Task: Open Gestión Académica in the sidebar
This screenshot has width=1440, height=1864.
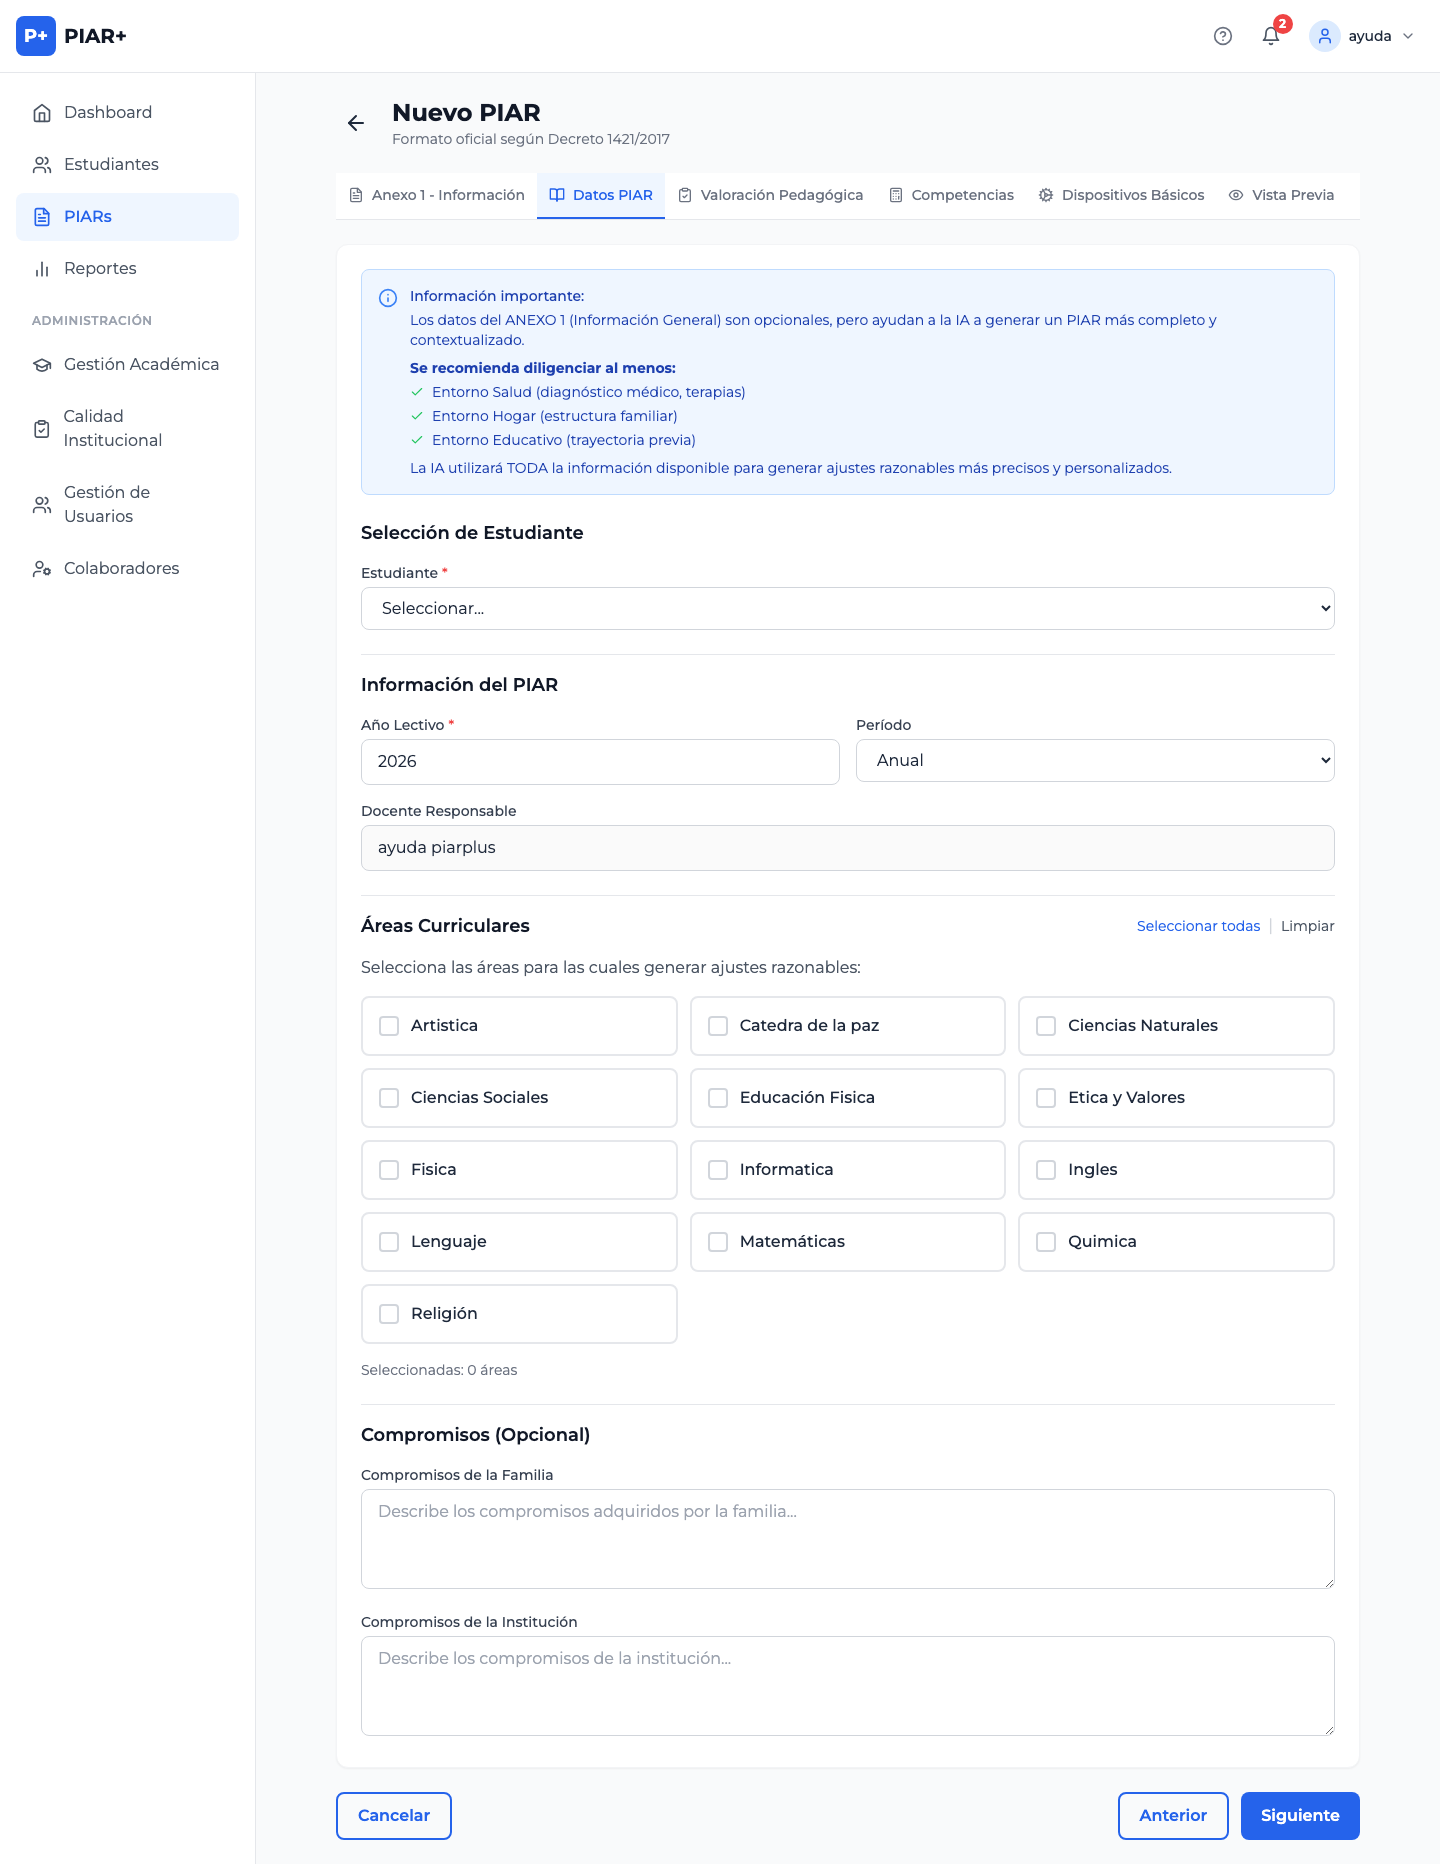Action: pyautogui.click(x=140, y=364)
